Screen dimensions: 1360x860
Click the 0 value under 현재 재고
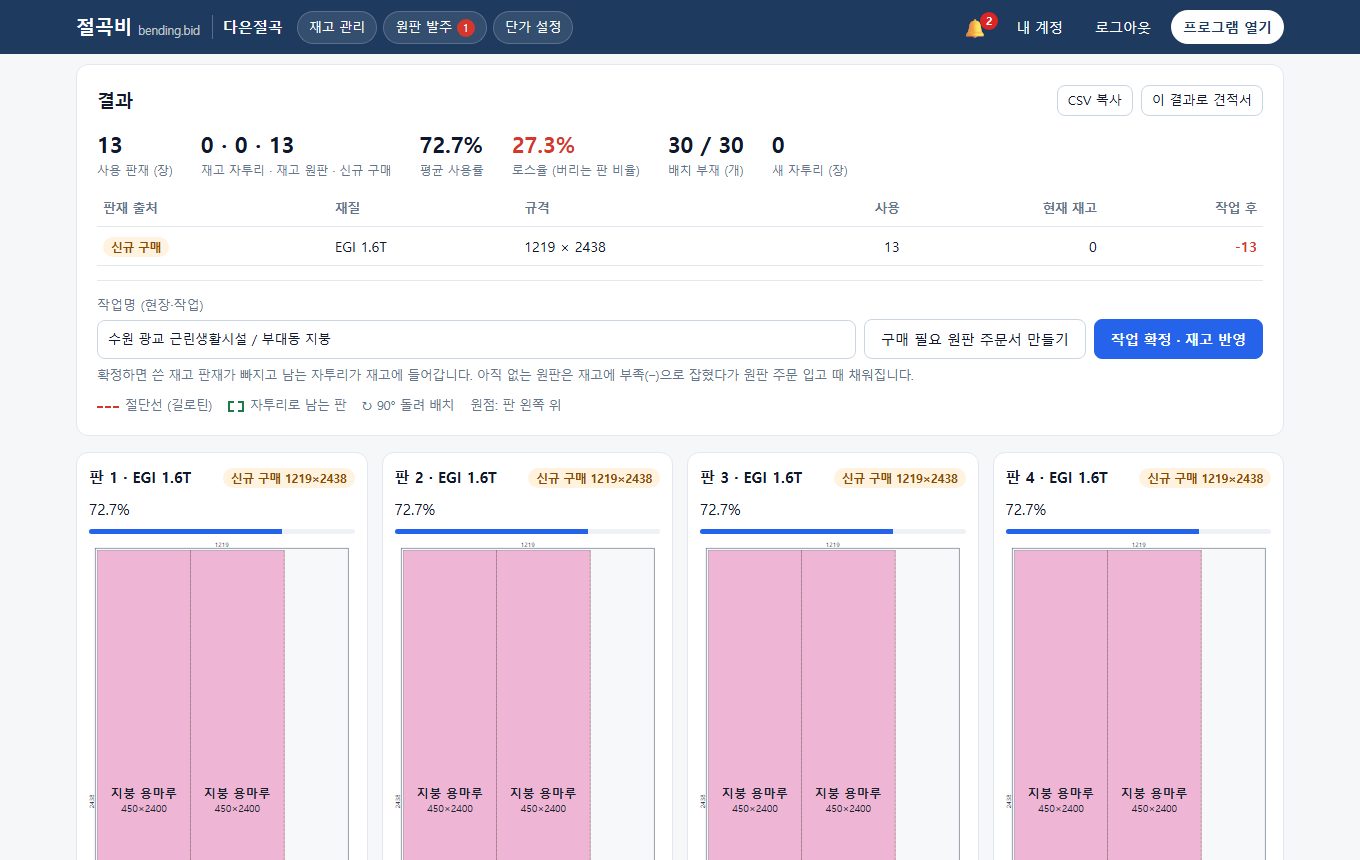coord(1092,247)
